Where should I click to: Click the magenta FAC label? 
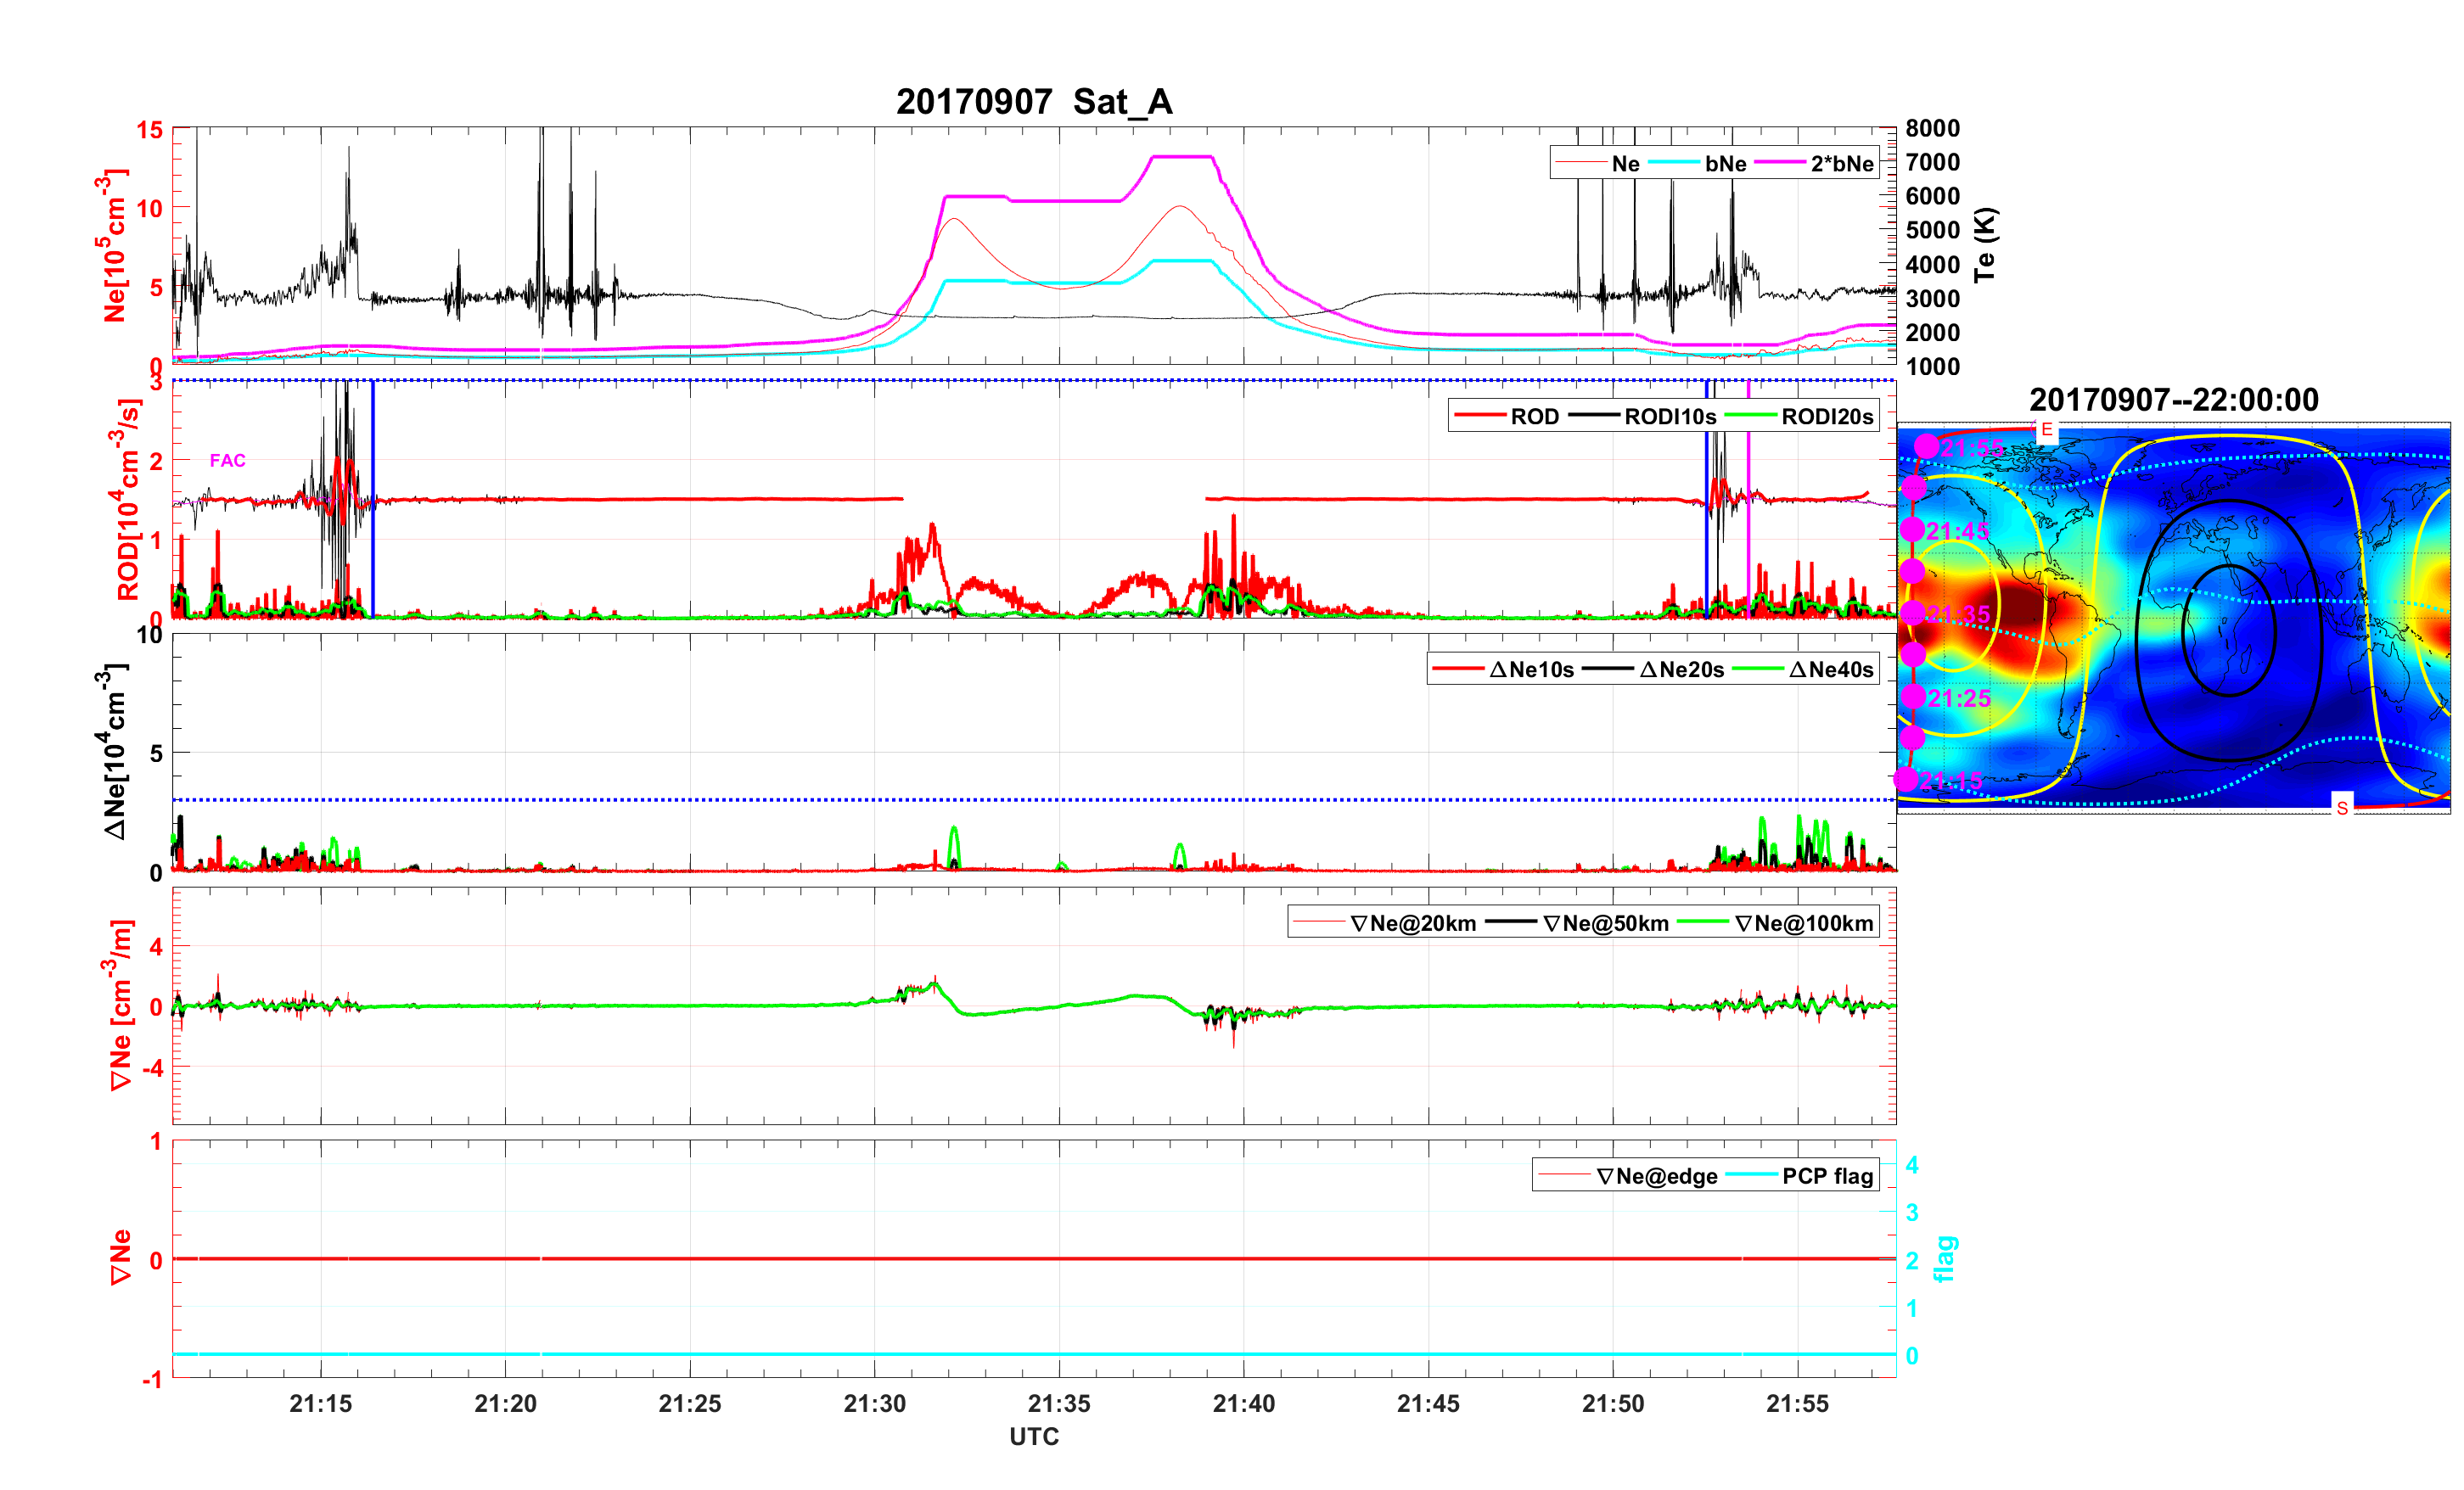click(227, 460)
